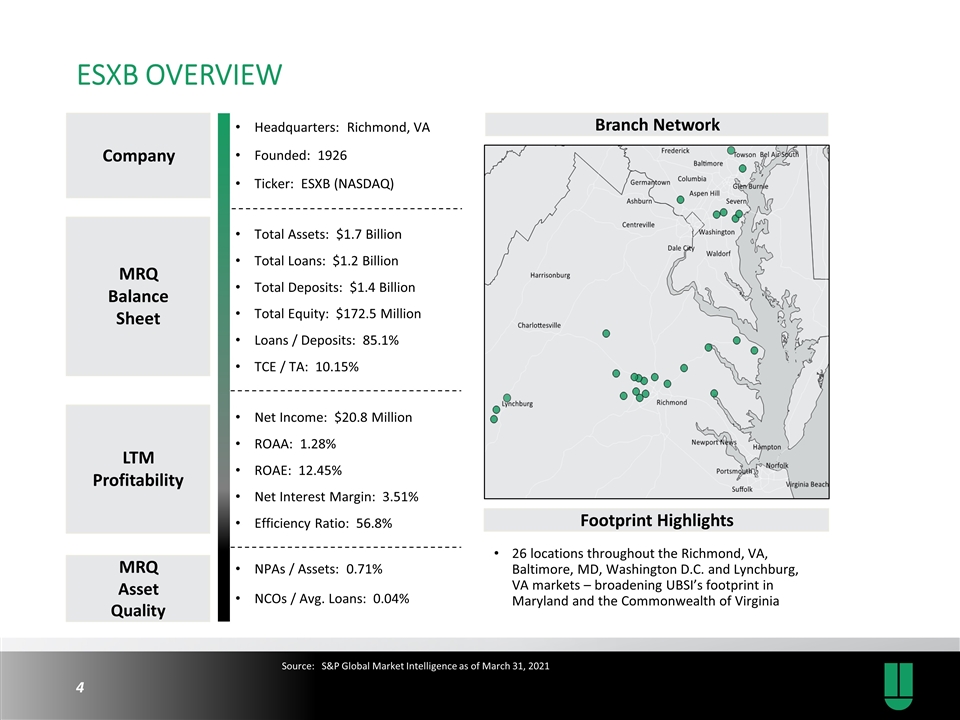Click the isolated branch dot east of Charlottesville
Viewport: 960px width, 720px height.
(606, 334)
